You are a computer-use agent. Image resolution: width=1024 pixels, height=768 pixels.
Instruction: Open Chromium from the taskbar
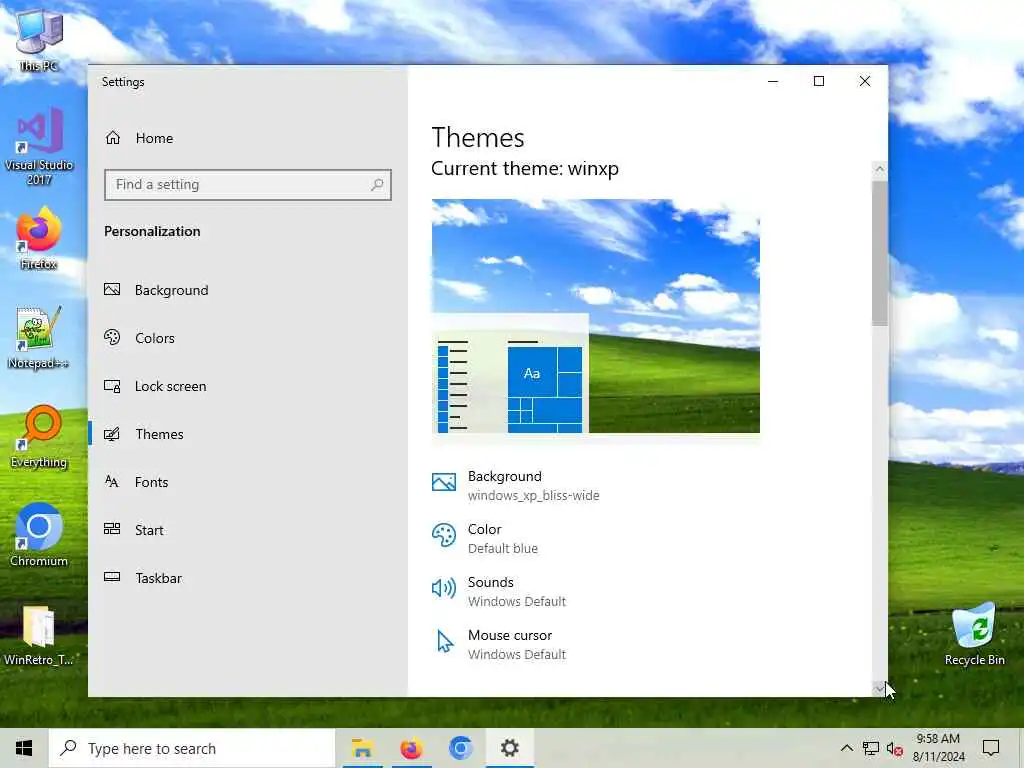[x=460, y=748]
